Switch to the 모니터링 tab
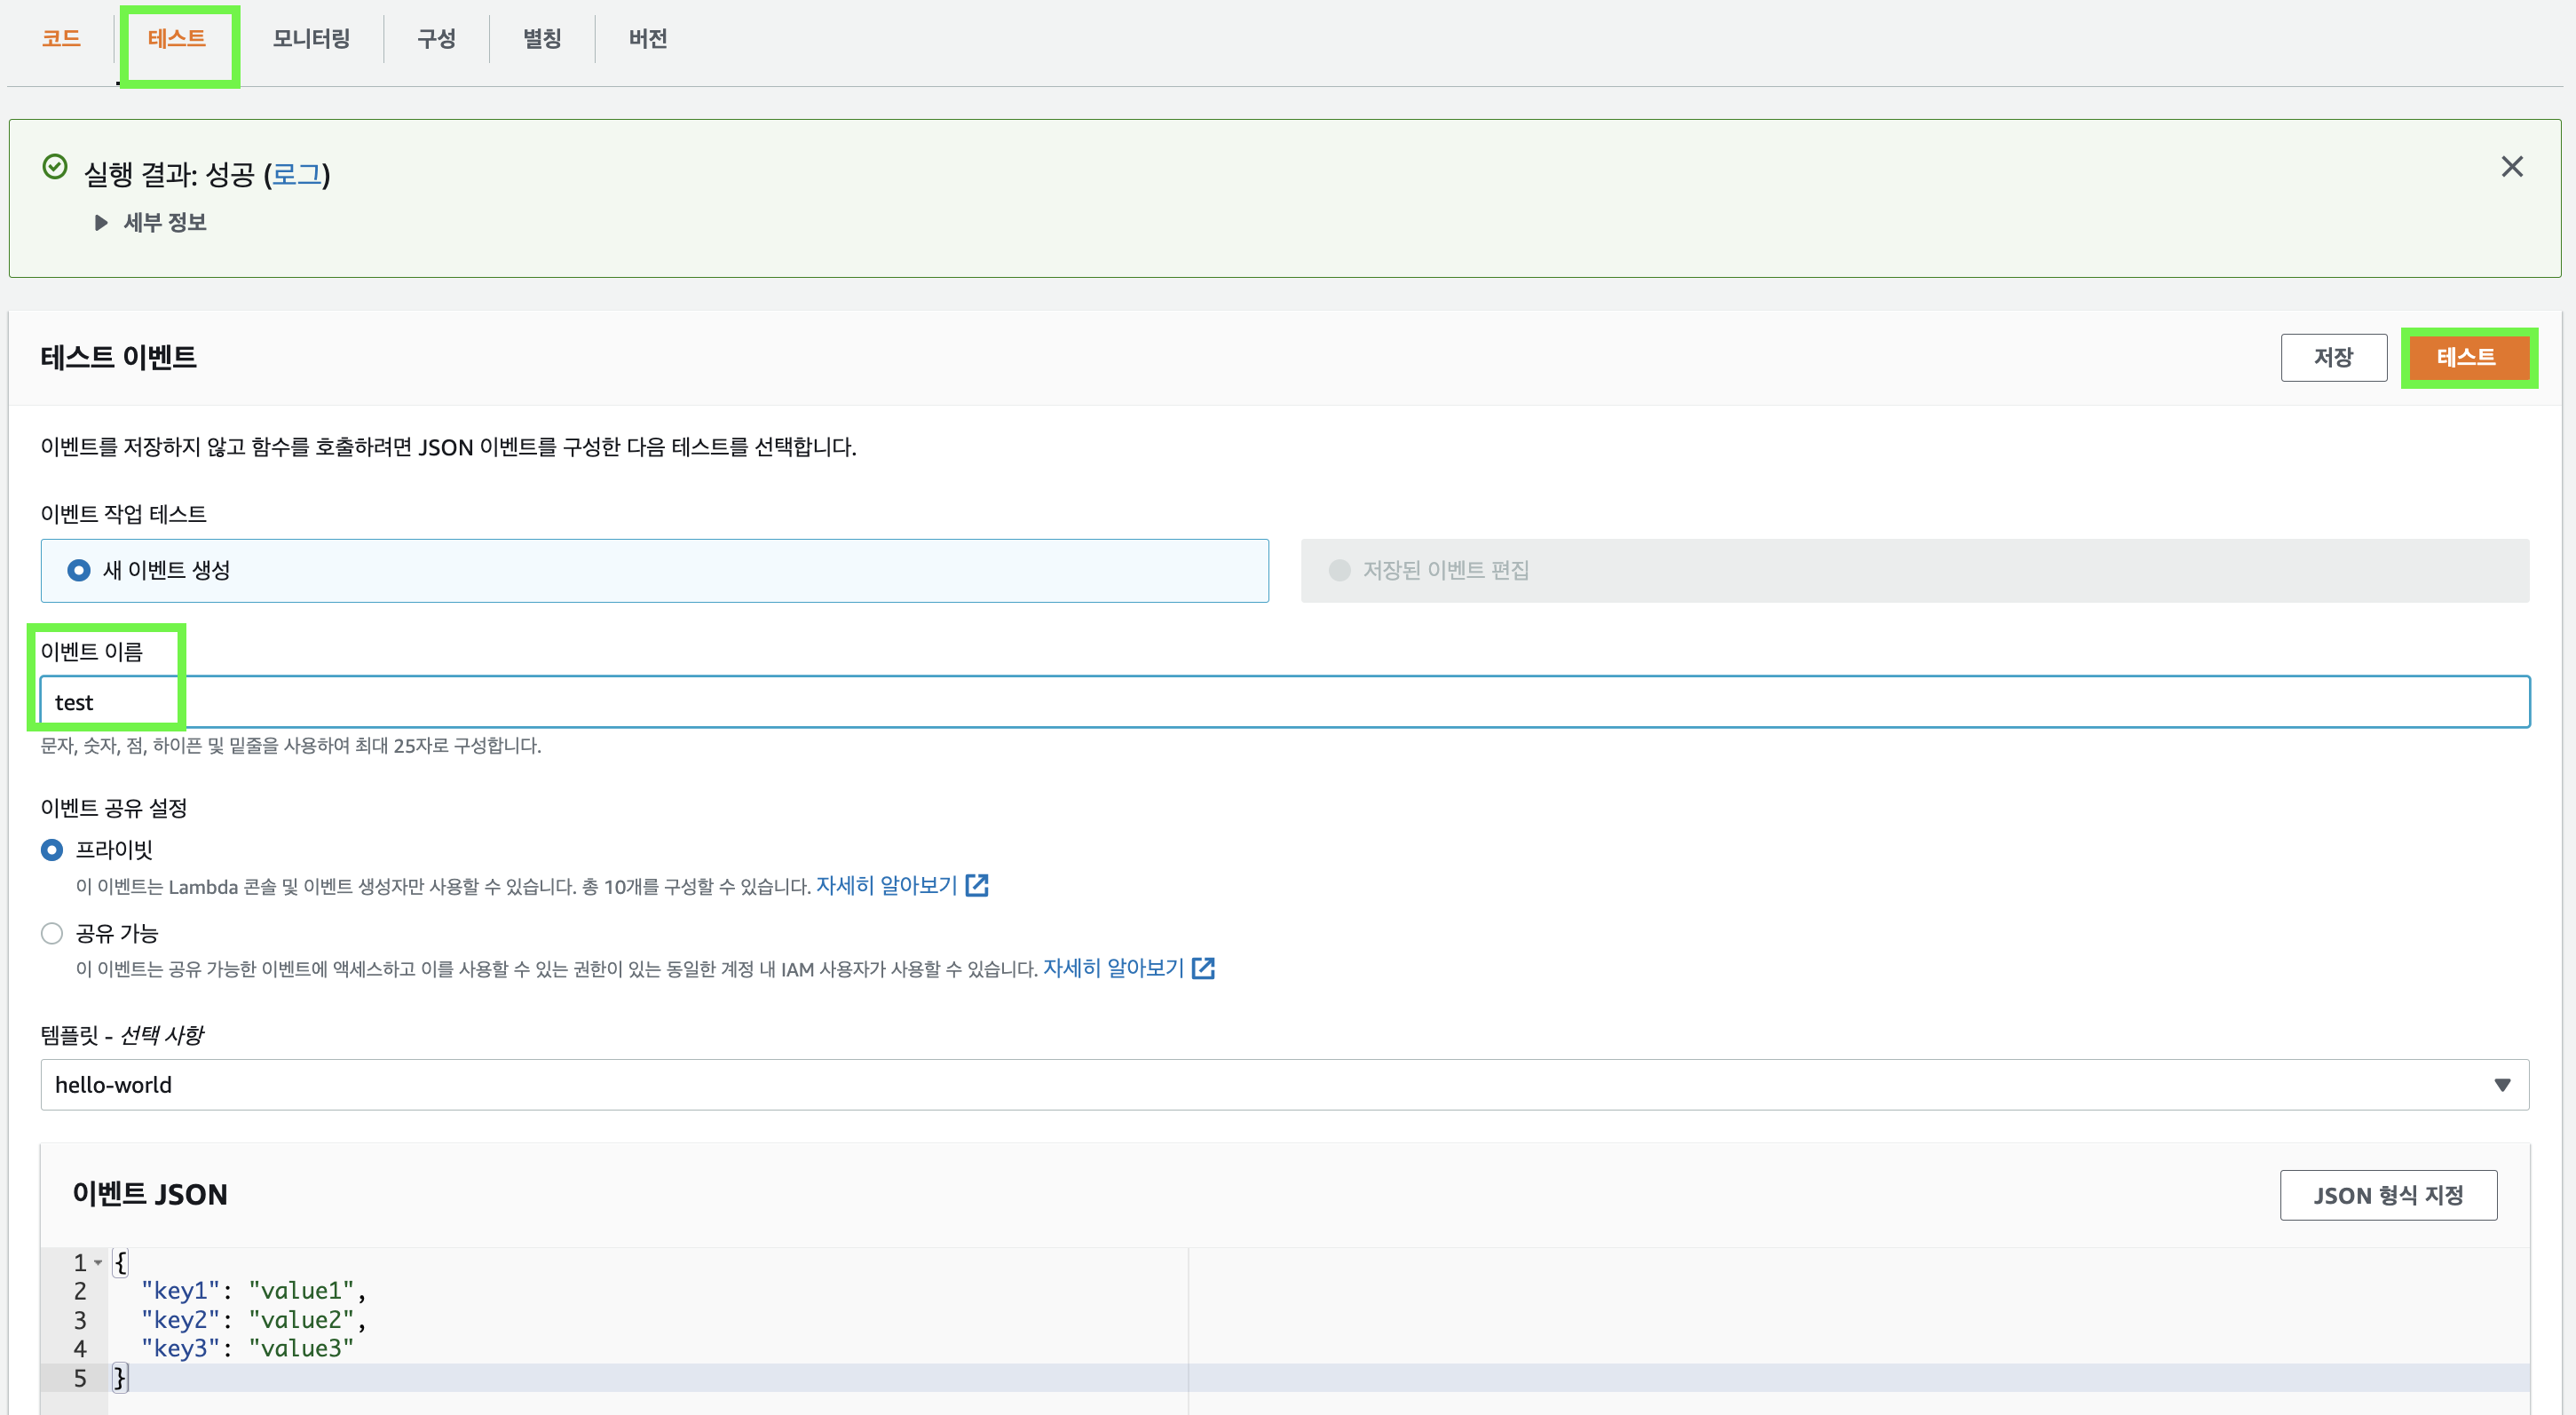This screenshot has width=2576, height=1415. 311,39
